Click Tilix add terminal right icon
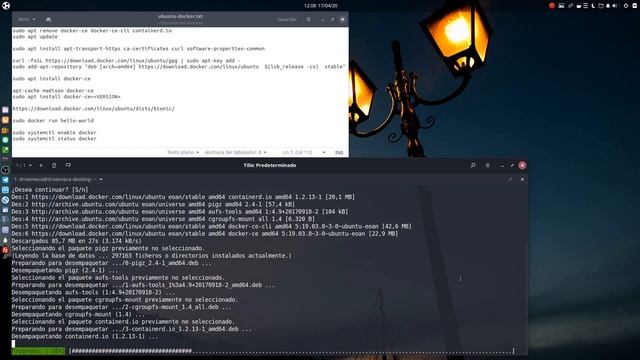640x360 pixels. [x=54, y=165]
